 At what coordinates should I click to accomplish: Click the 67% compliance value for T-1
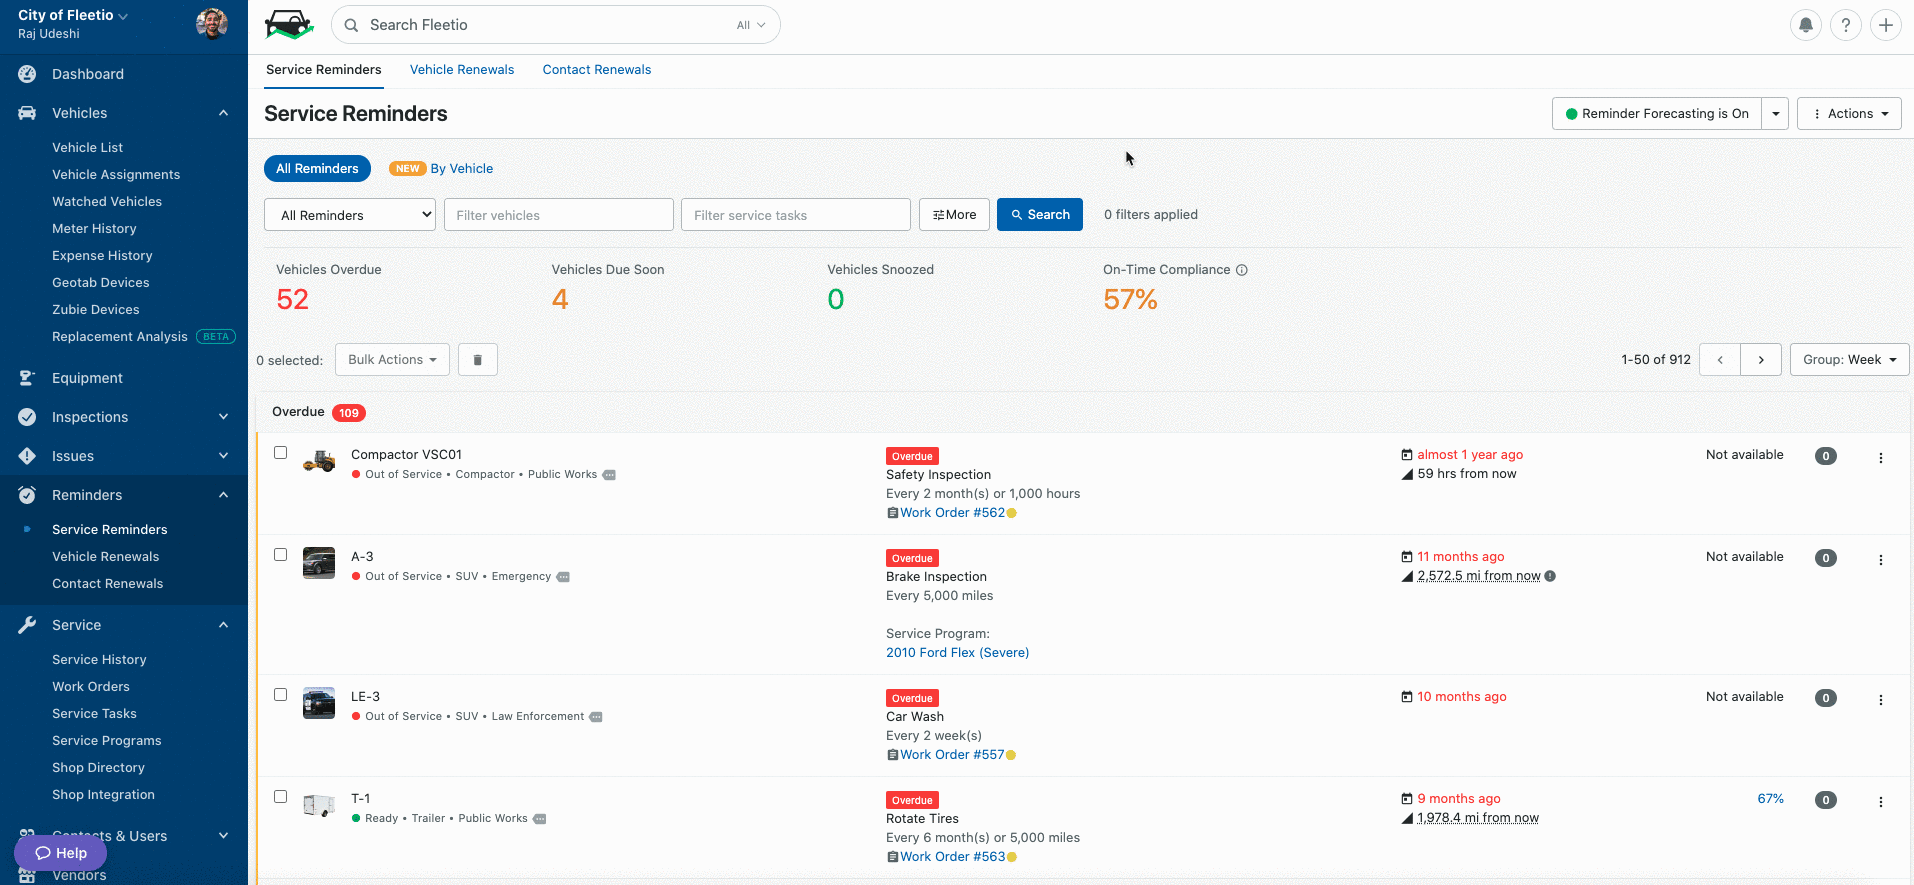1770,799
